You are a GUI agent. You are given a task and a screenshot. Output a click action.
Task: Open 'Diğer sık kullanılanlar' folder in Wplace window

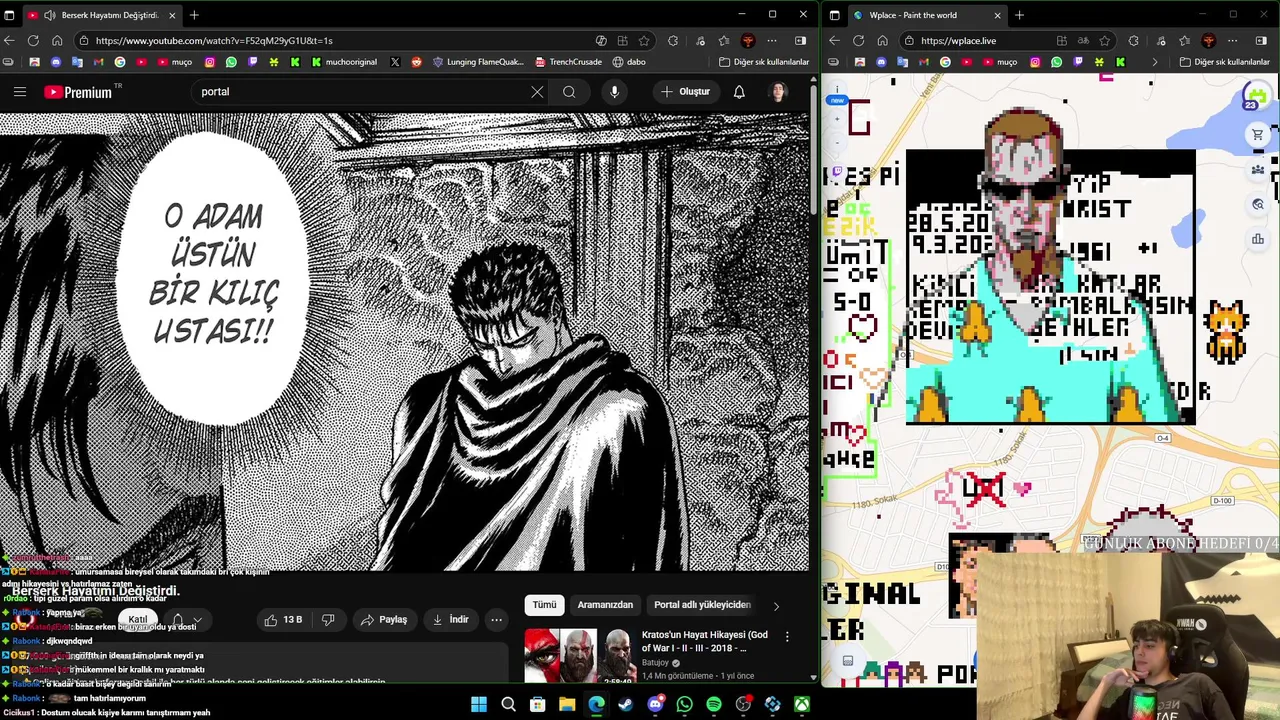pos(1225,62)
